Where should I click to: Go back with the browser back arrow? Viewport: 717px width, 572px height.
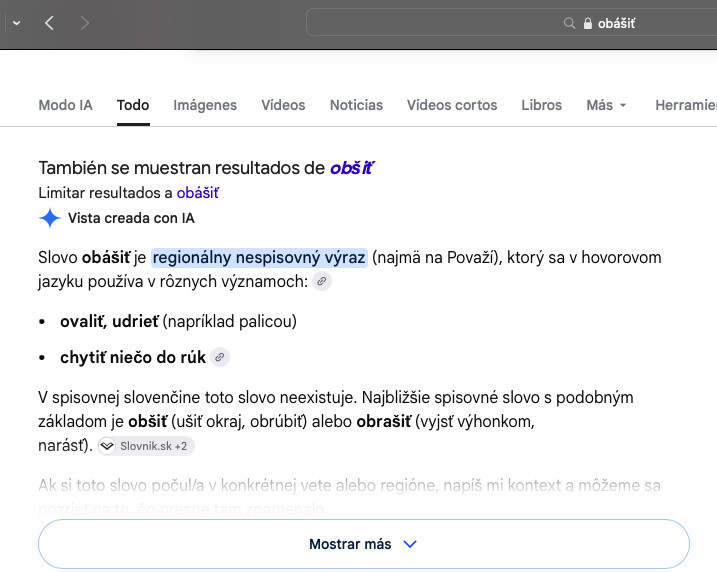[x=49, y=23]
